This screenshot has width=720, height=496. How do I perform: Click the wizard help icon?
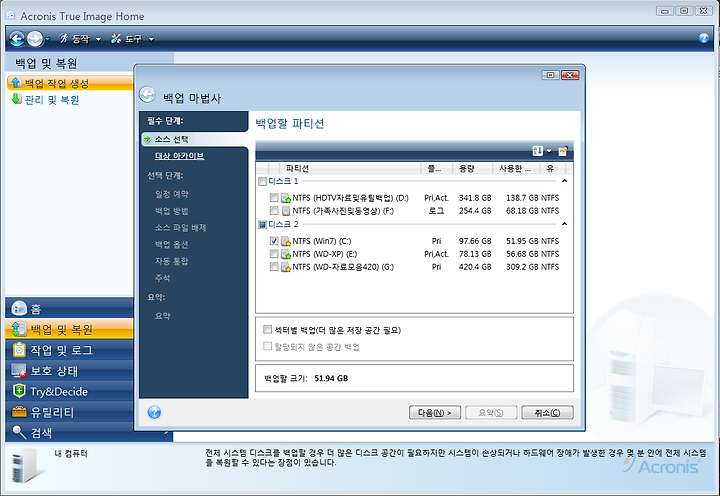click(x=154, y=412)
